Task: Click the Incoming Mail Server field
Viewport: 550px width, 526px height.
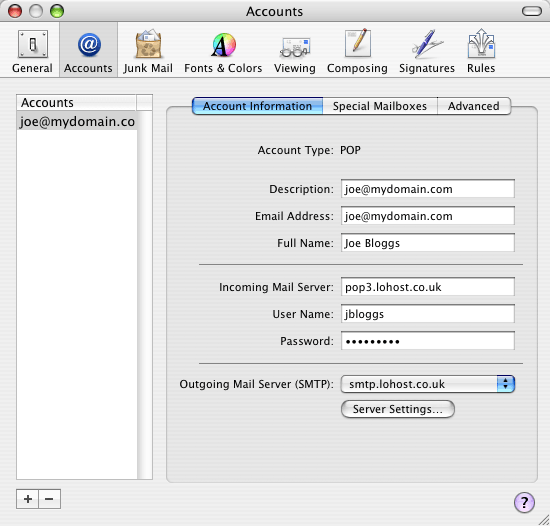Action: click(428, 287)
